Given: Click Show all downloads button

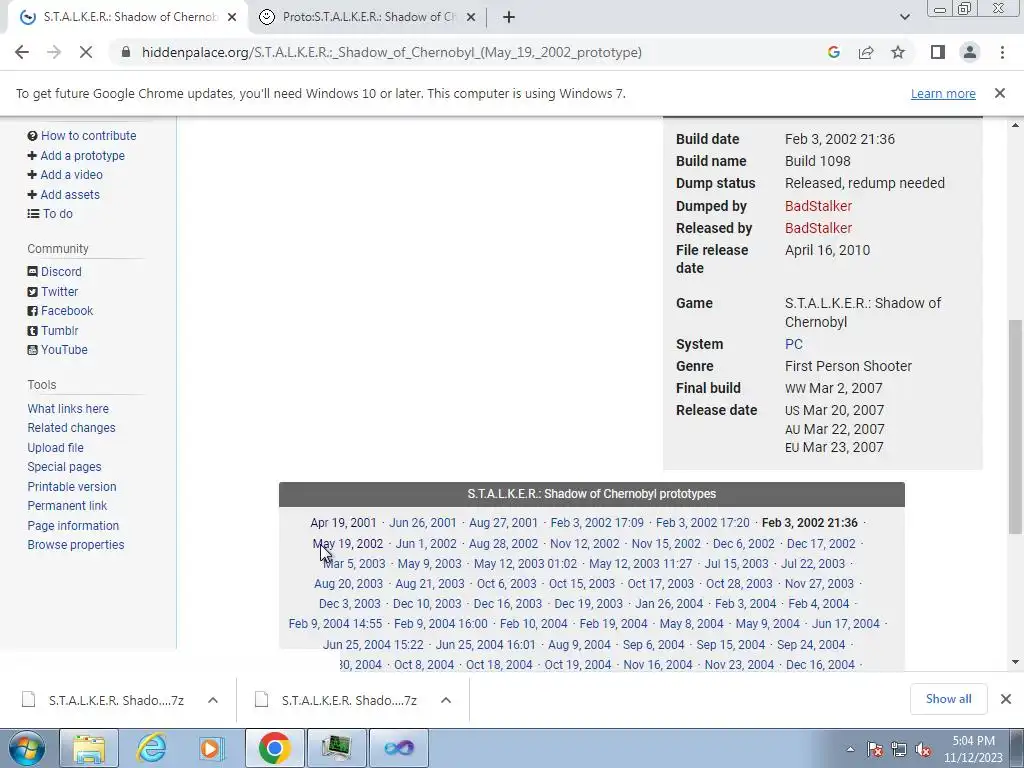Looking at the screenshot, I should tap(948, 699).
